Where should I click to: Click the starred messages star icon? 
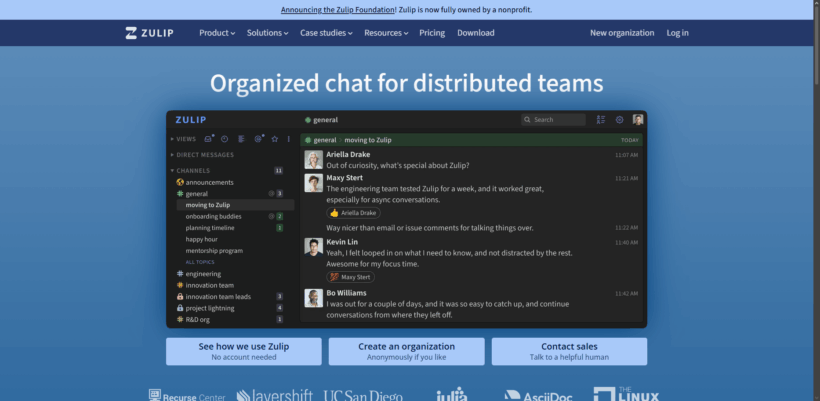(x=275, y=139)
